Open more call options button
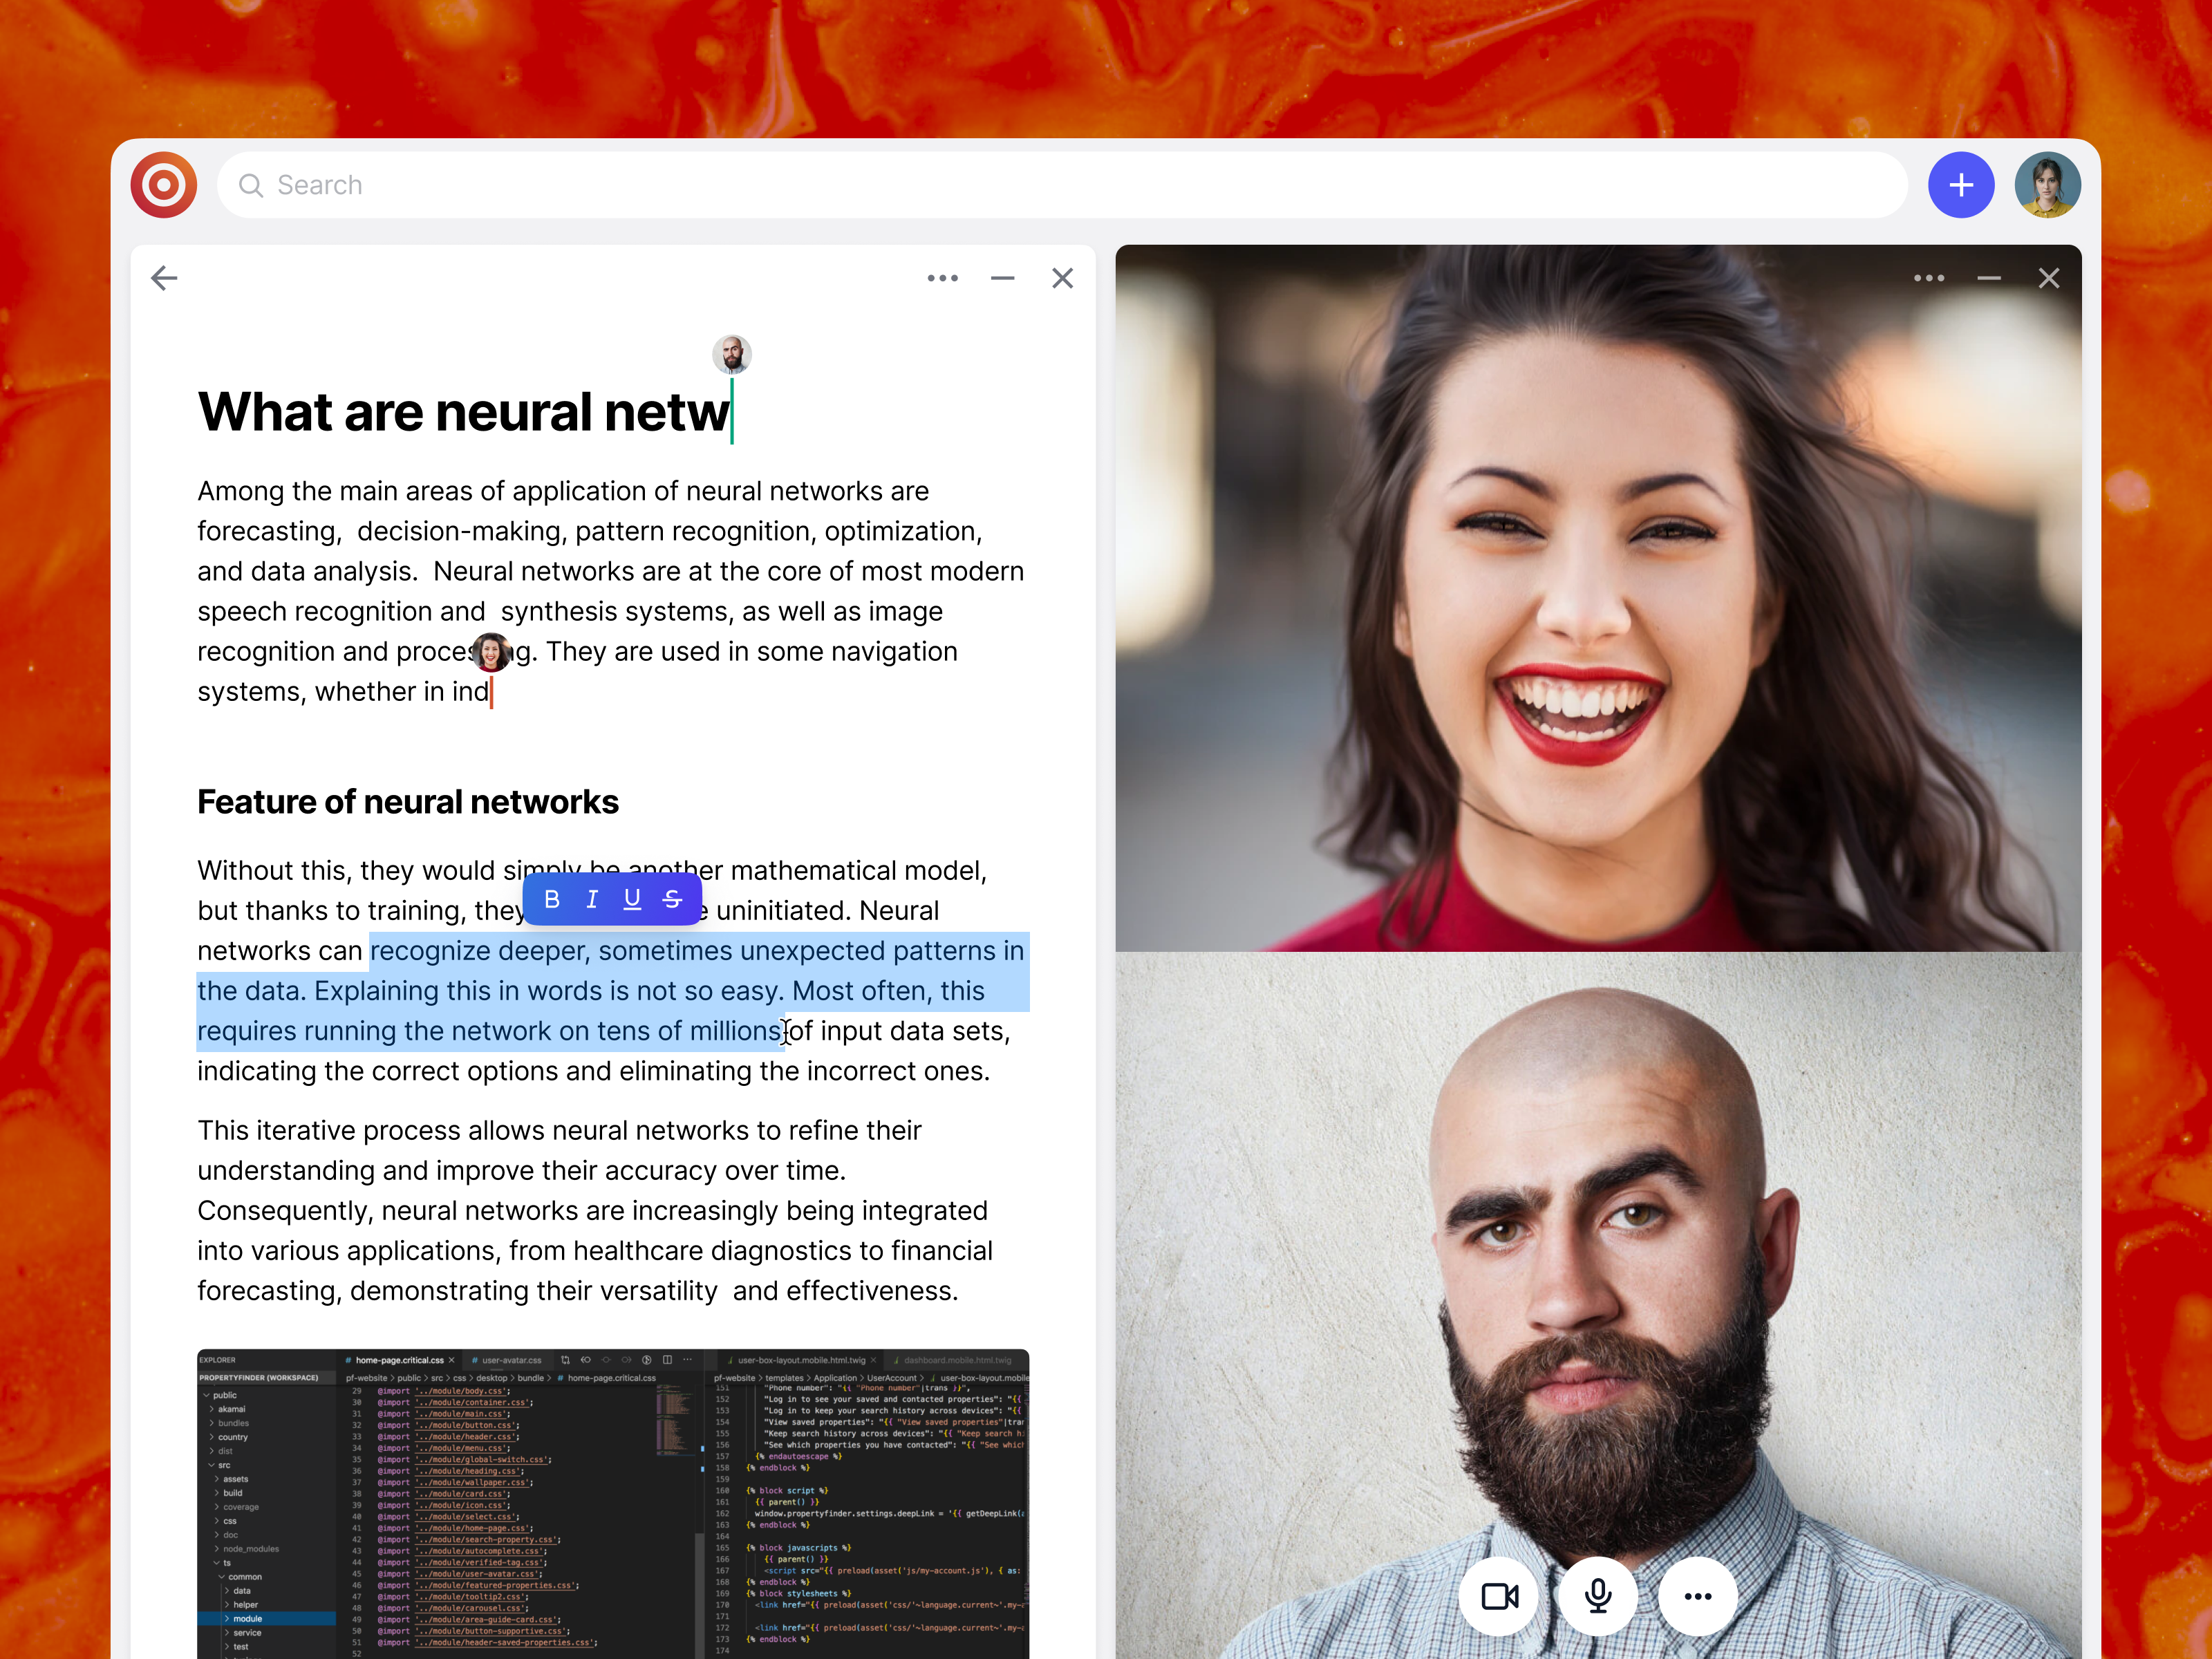 click(1697, 1596)
